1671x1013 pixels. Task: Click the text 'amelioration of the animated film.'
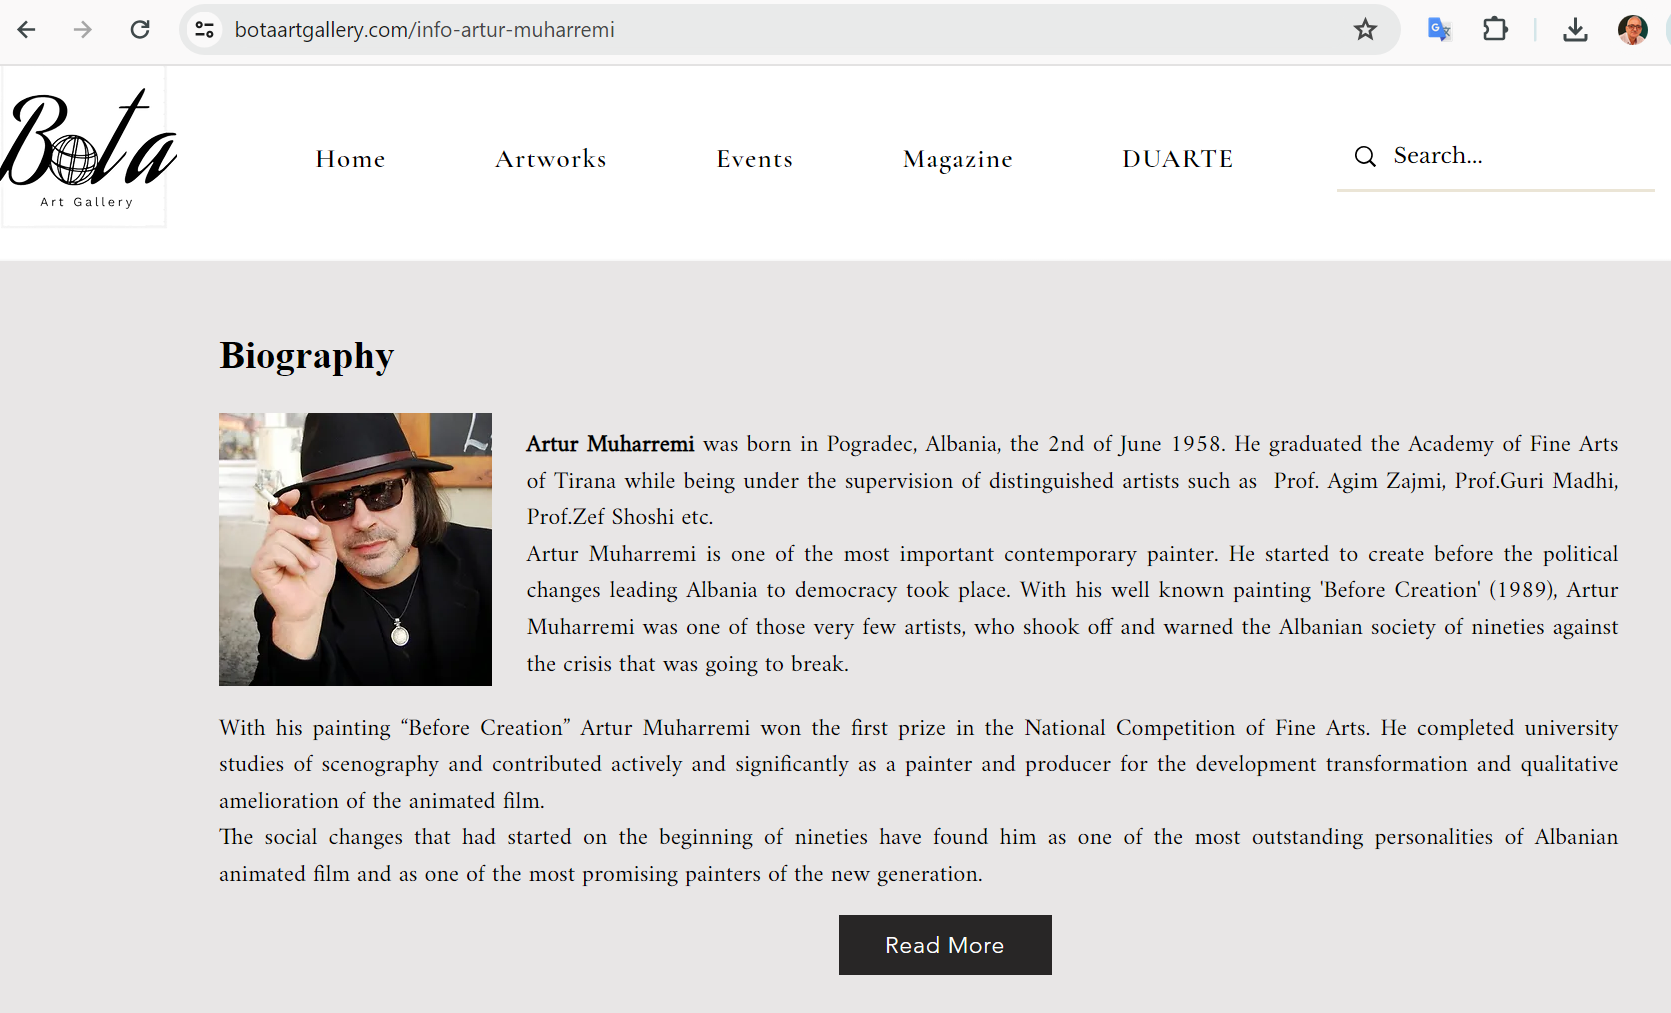coord(382,801)
